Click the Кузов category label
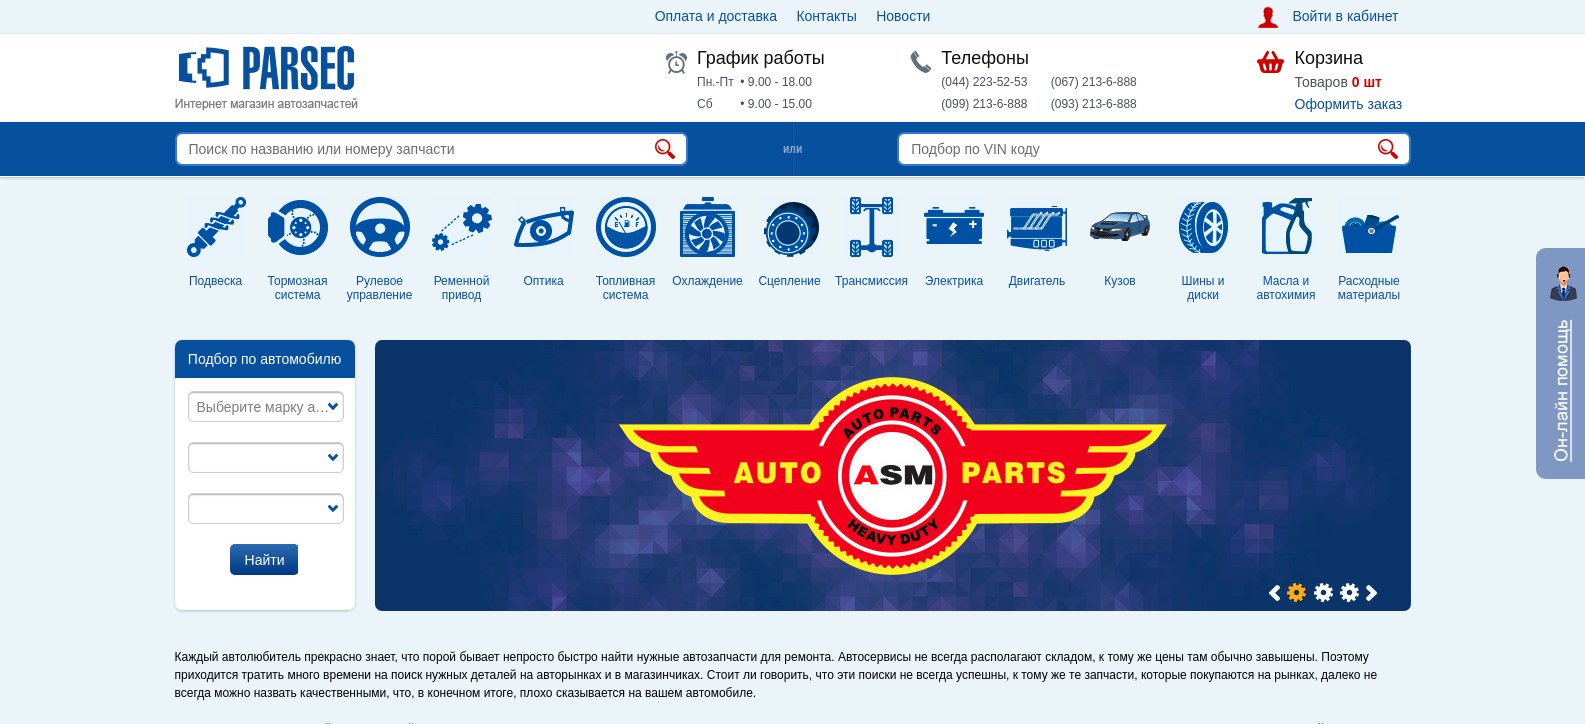 click(x=1120, y=281)
